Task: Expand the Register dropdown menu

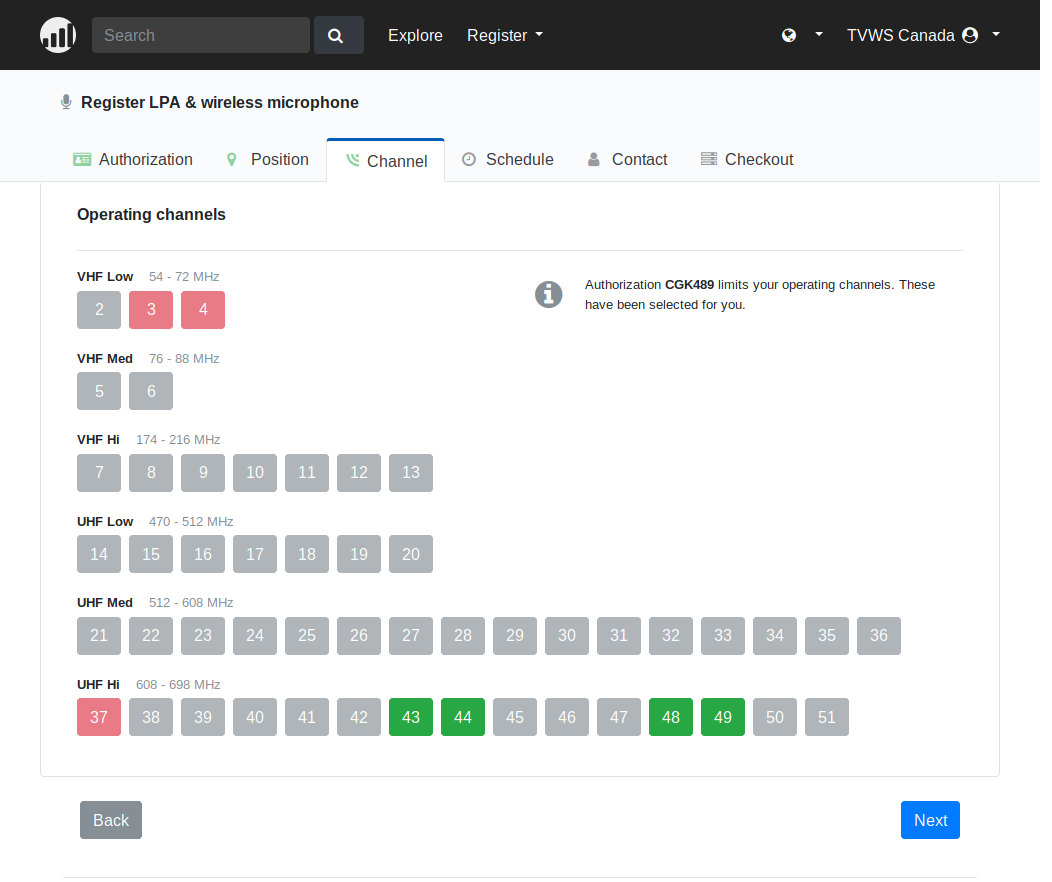Action: [x=505, y=35]
